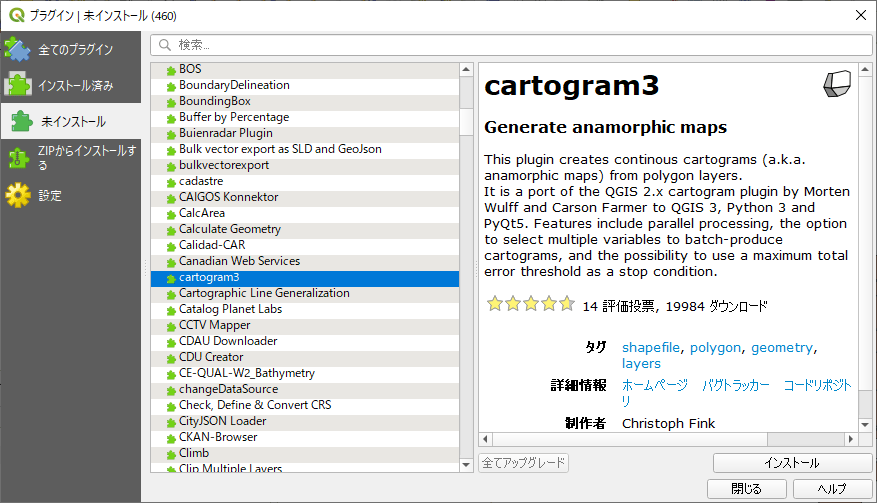
Task: Click the gear icon beside 設定
Action: point(18,195)
